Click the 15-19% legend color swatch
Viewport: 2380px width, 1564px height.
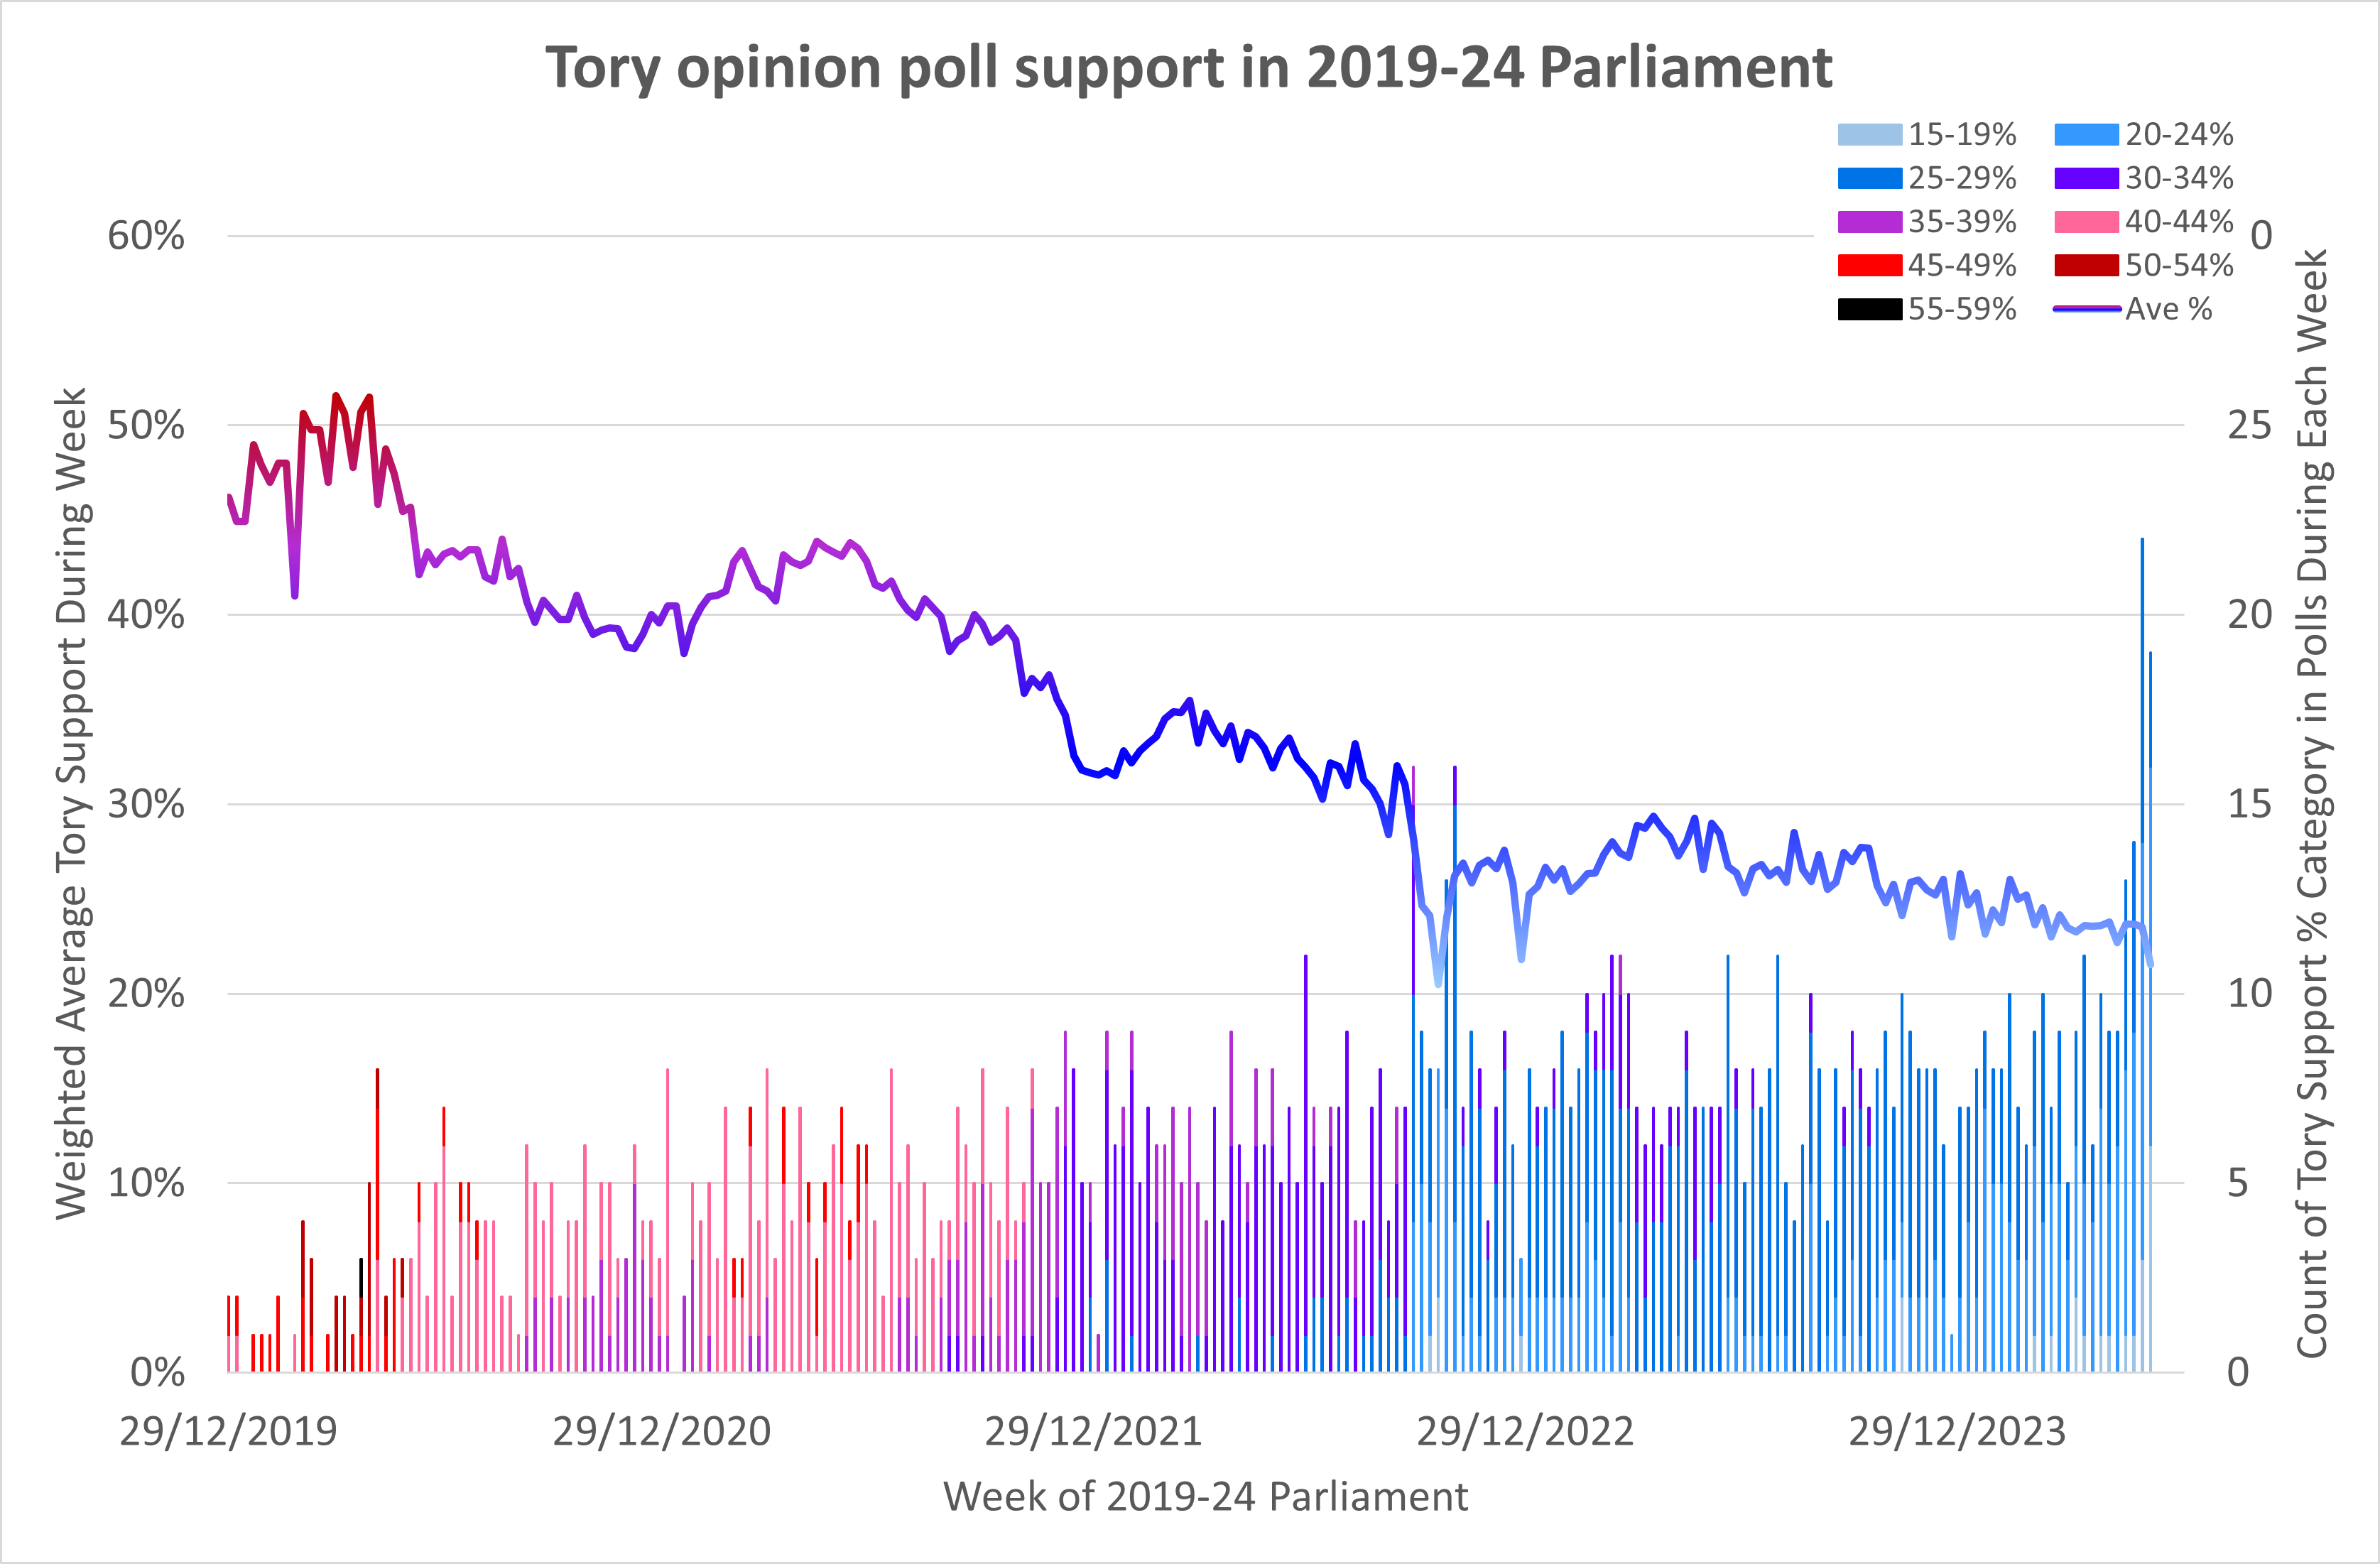pos(1869,135)
